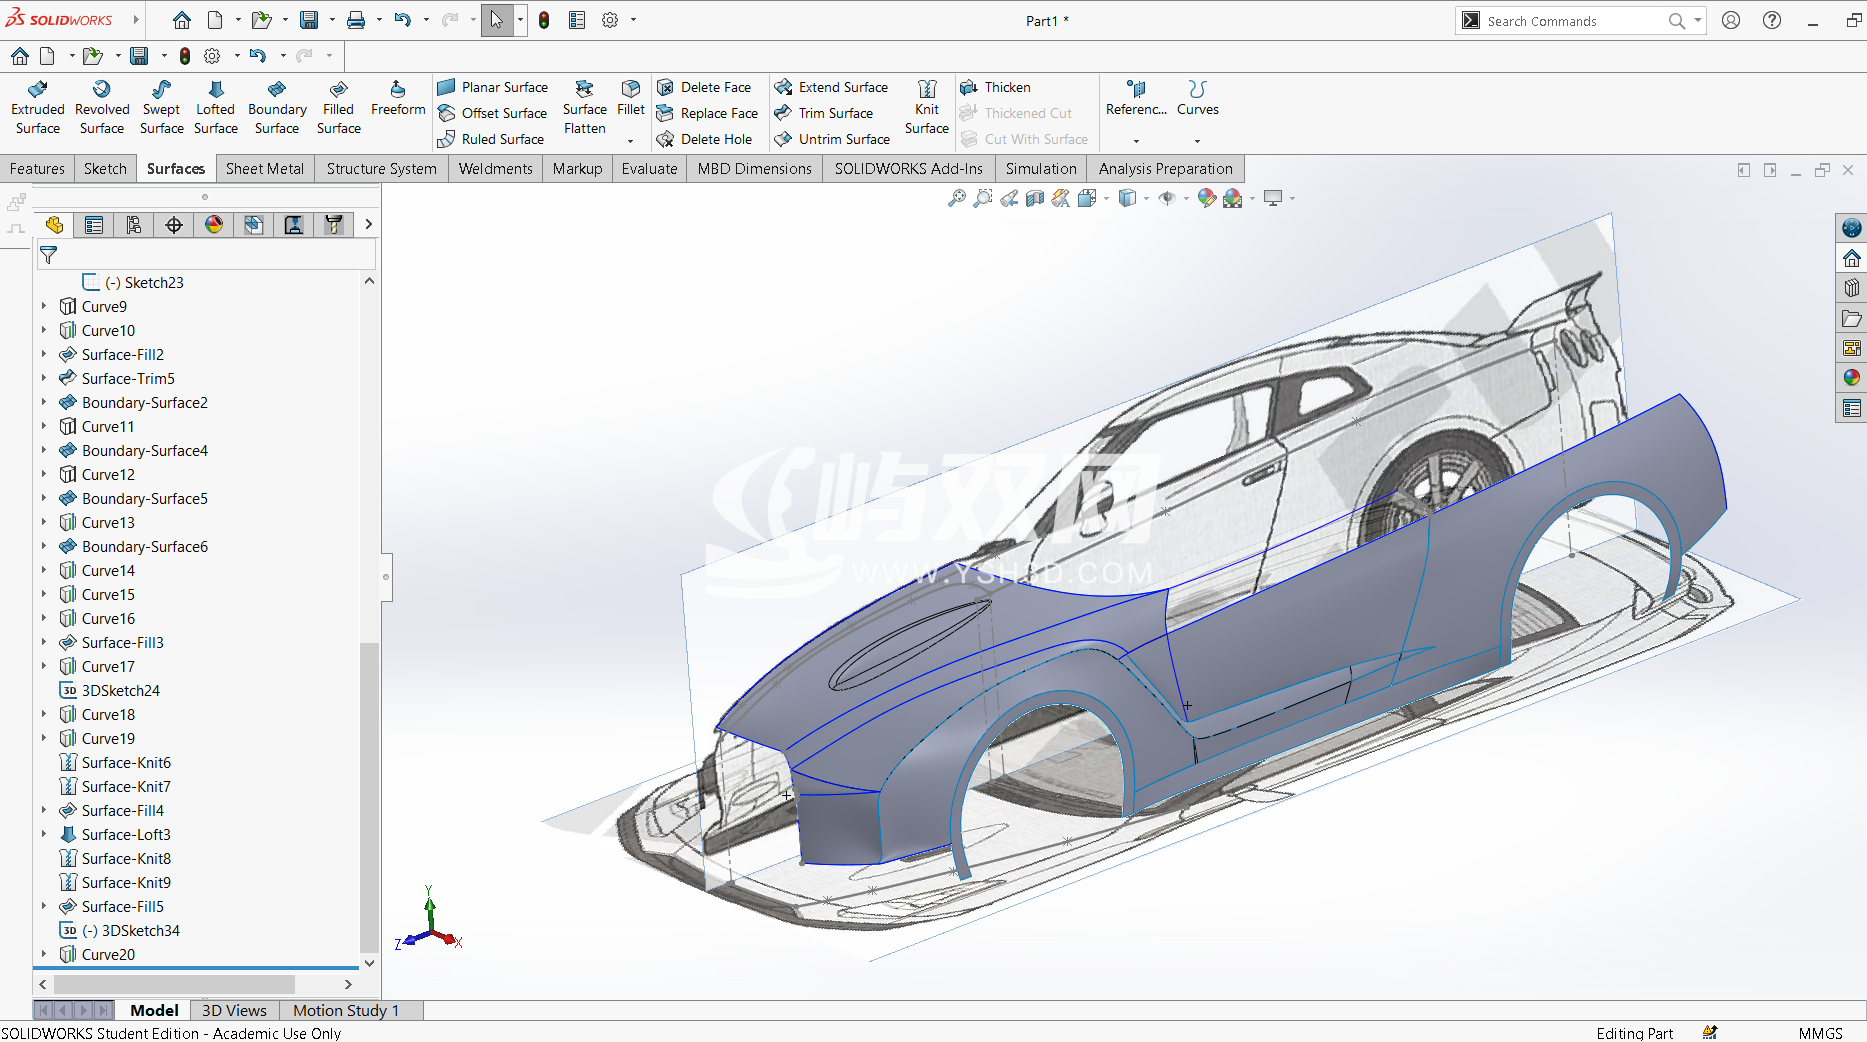Image resolution: width=1867 pixels, height=1042 pixels.
Task: Choose the Knit Surface tool
Action: pyautogui.click(x=926, y=107)
